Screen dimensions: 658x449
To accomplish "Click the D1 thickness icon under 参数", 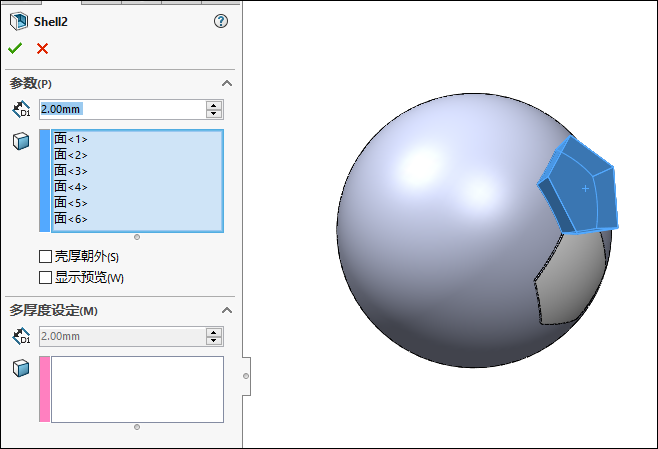I will (x=21, y=110).
